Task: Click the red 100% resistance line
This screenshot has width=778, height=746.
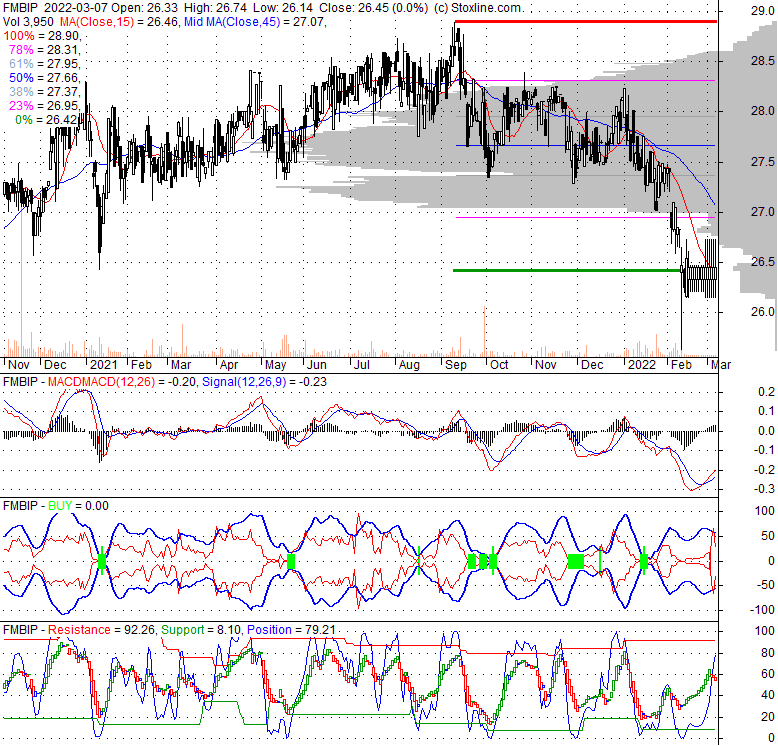Action: point(585,21)
